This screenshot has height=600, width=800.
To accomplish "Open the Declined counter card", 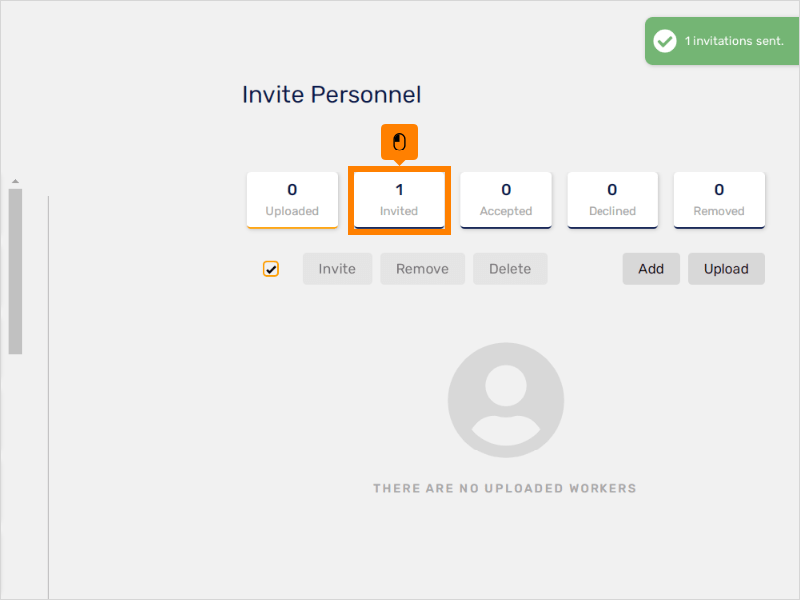I will [x=612, y=199].
